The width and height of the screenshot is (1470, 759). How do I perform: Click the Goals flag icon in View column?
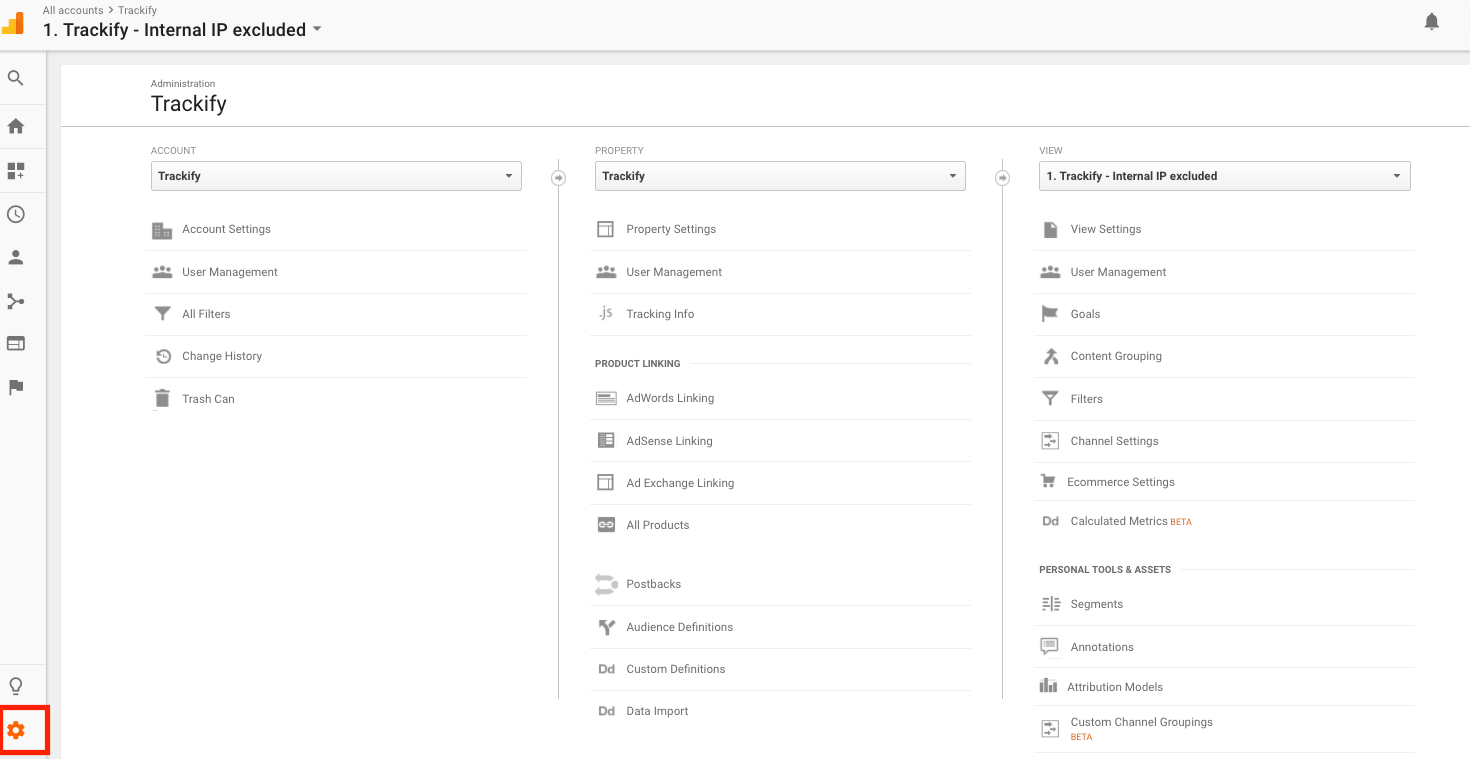tap(1050, 314)
